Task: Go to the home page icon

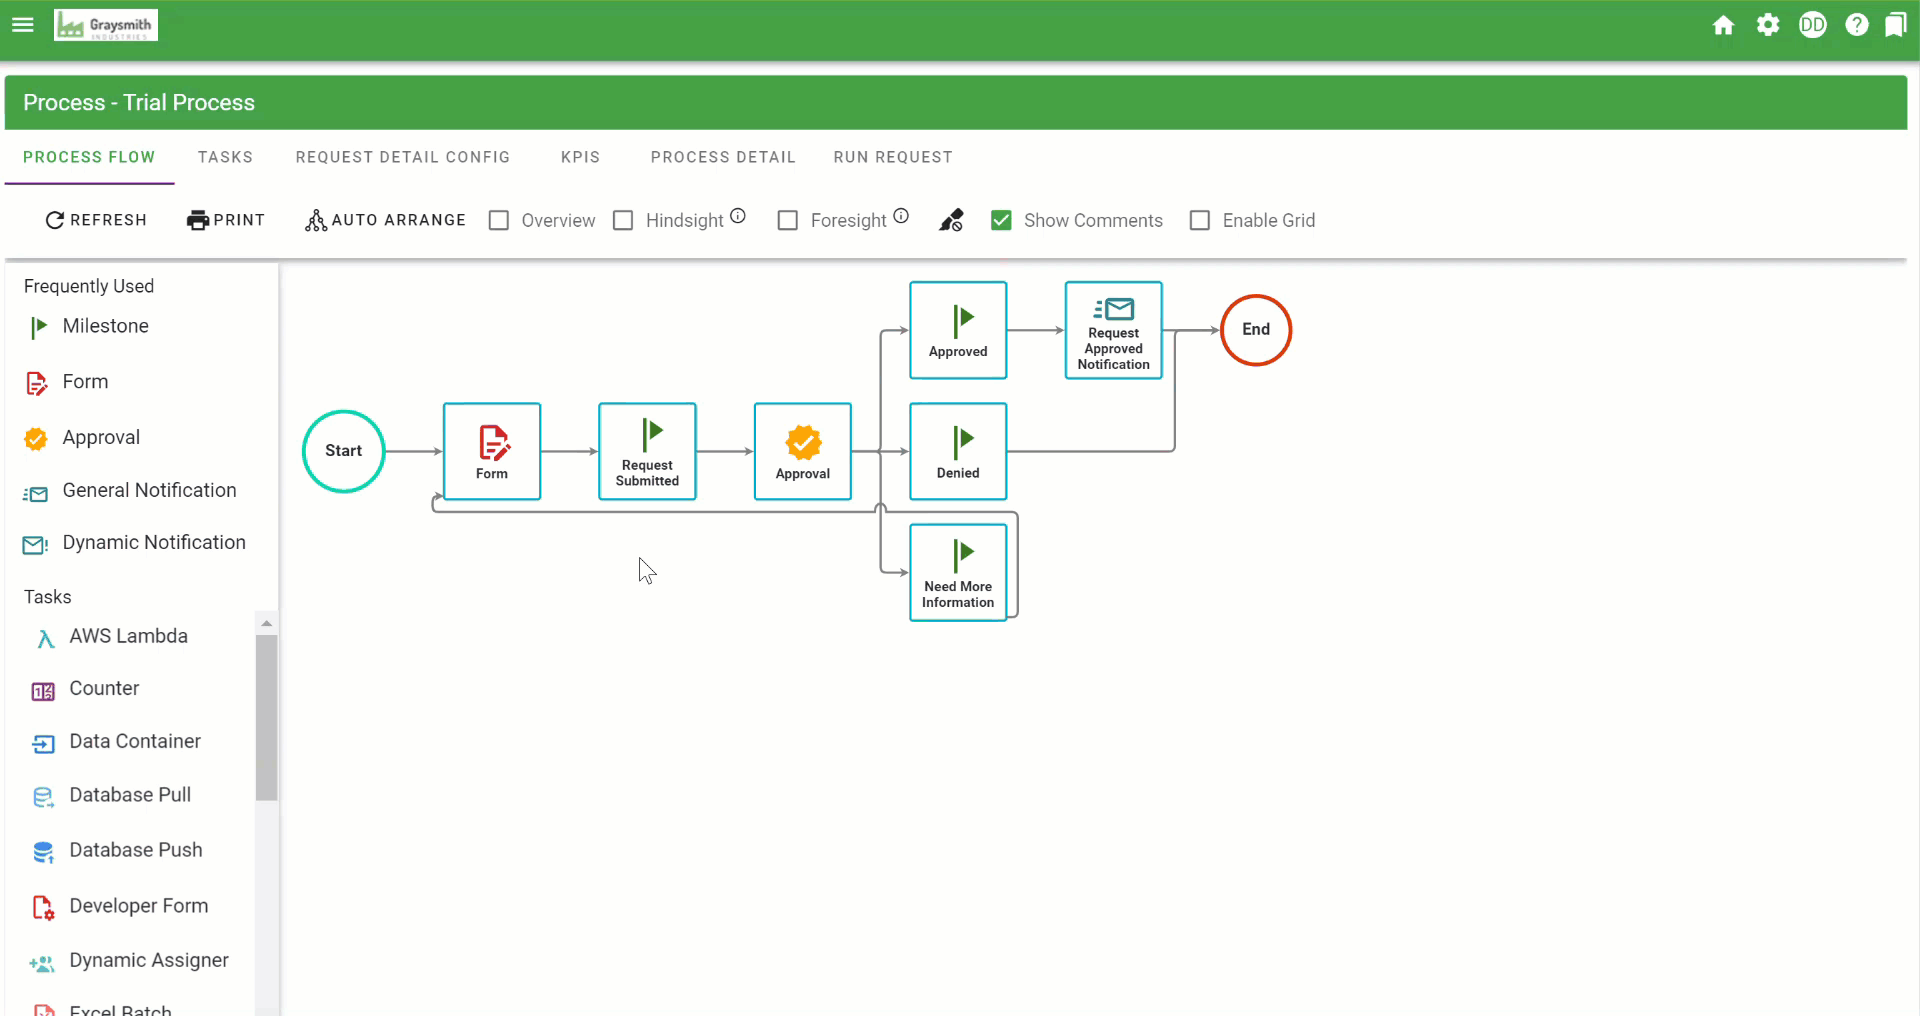Action: (1723, 25)
